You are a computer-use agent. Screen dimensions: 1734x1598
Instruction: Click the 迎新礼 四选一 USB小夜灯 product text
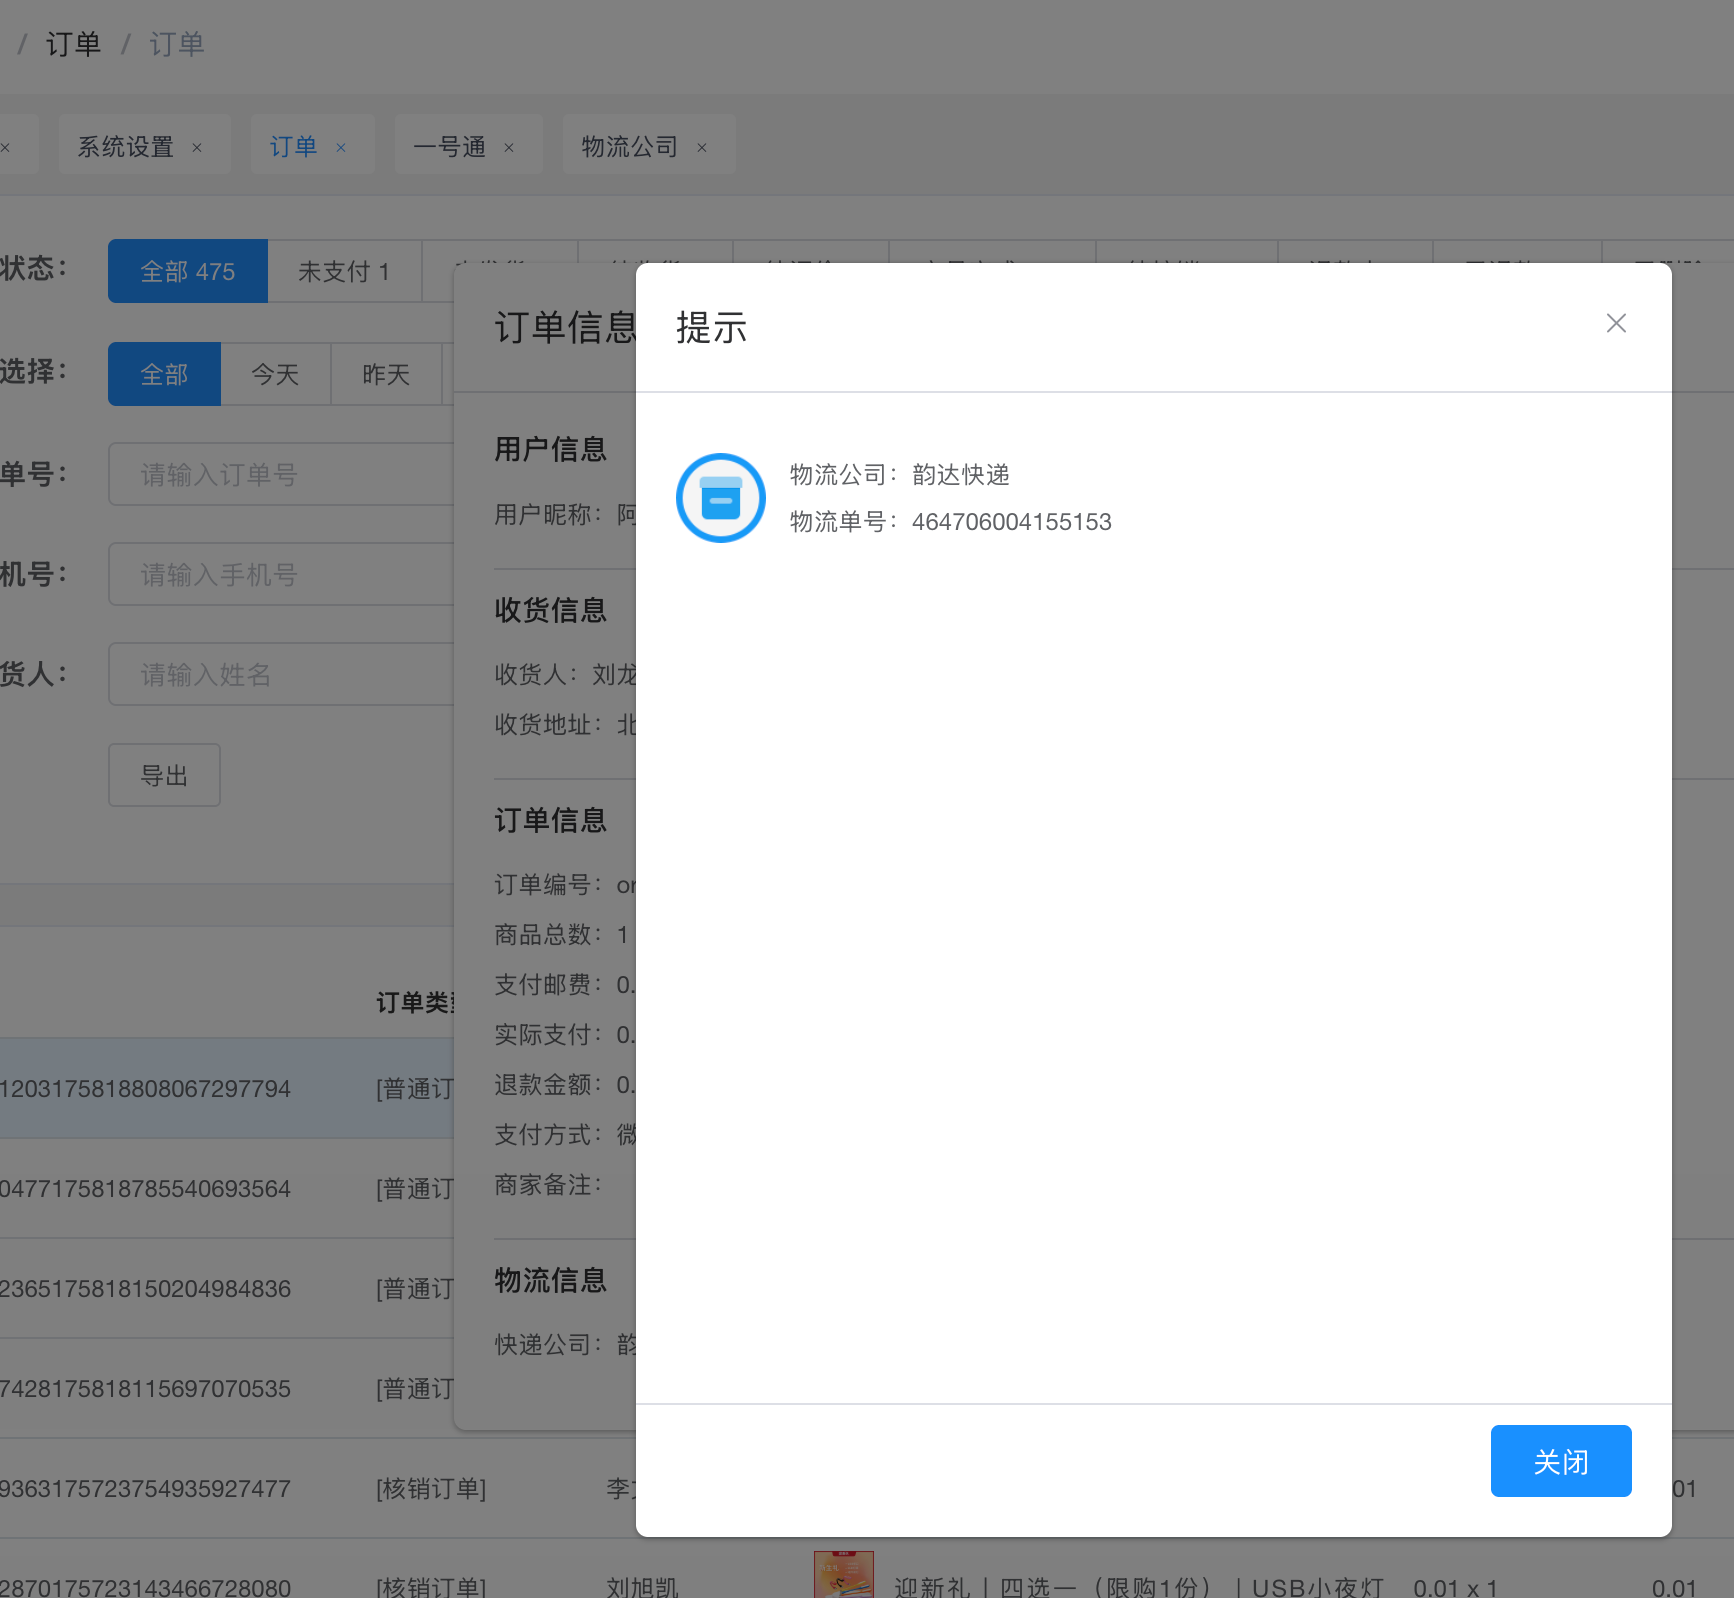(1139, 1587)
